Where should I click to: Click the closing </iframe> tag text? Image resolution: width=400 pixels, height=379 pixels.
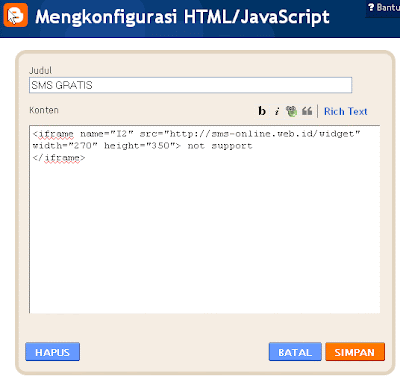[x=59, y=158]
